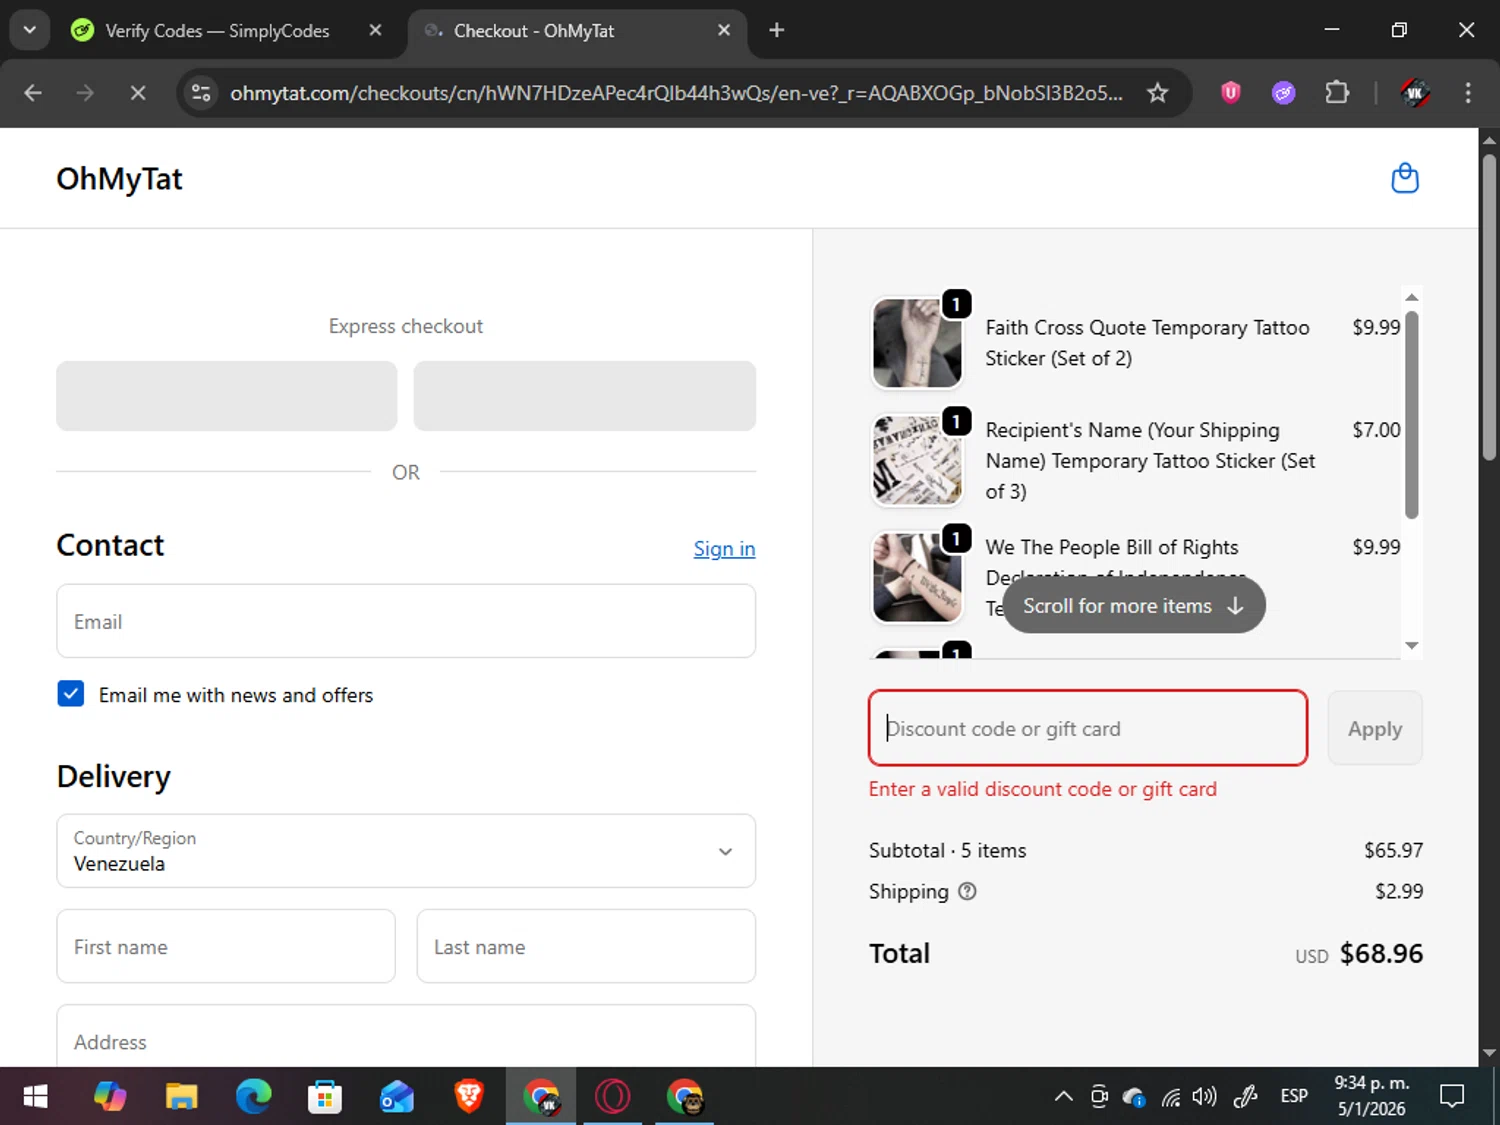Click the browser forward arrow

coord(85,93)
